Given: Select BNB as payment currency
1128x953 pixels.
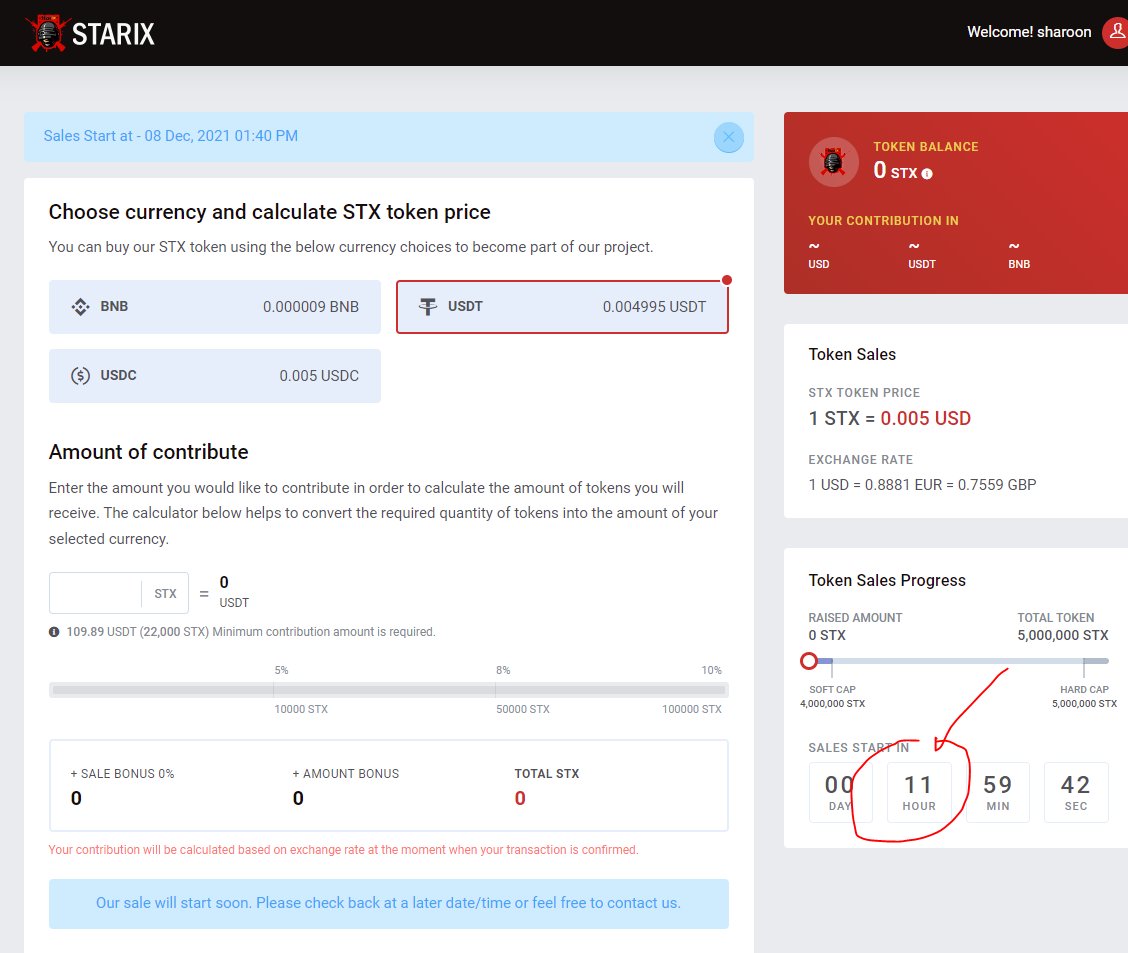Looking at the screenshot, I should tap(214, 306).
